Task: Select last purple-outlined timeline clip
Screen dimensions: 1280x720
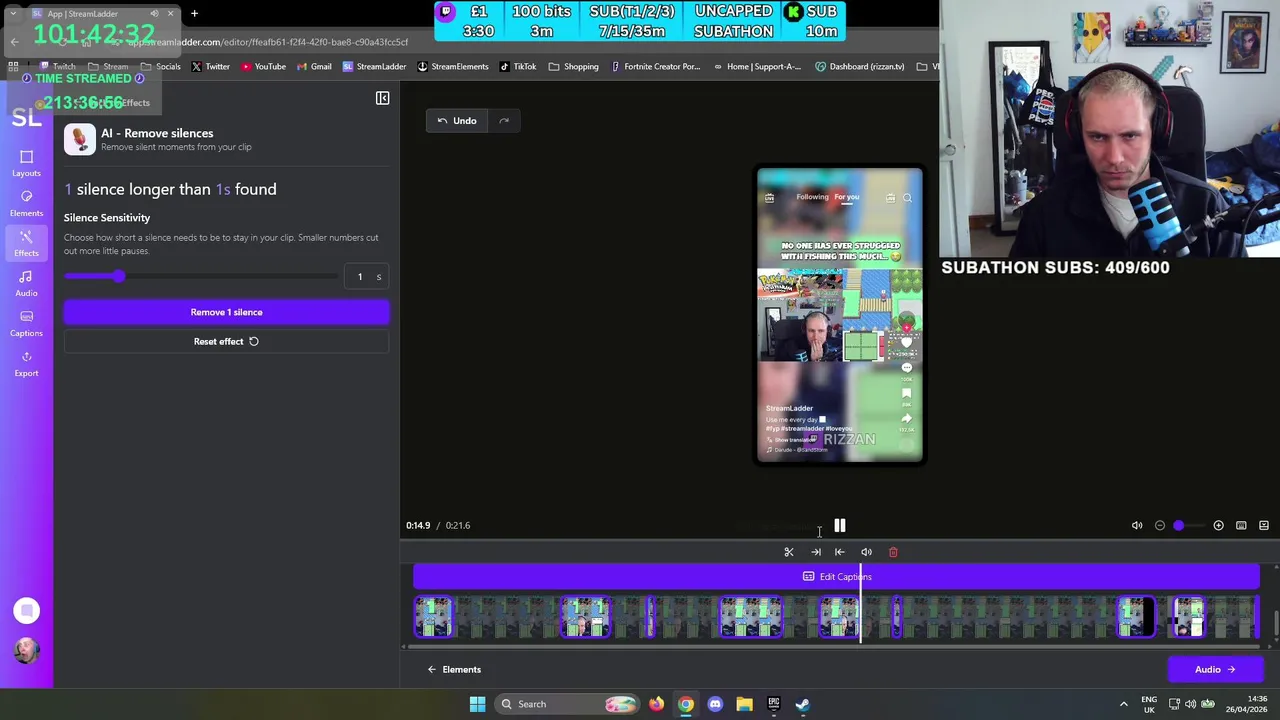Action: click(1189, 617)
